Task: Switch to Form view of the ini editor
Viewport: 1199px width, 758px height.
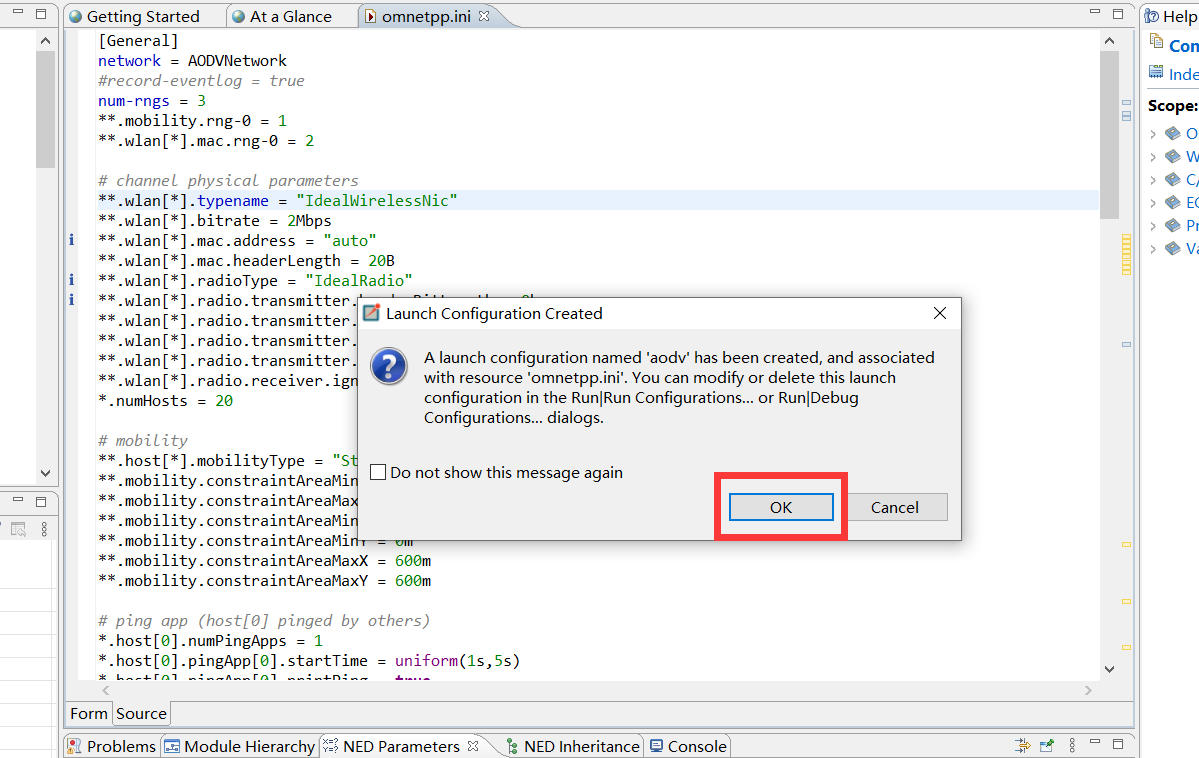Action: (x=89, y=714)
